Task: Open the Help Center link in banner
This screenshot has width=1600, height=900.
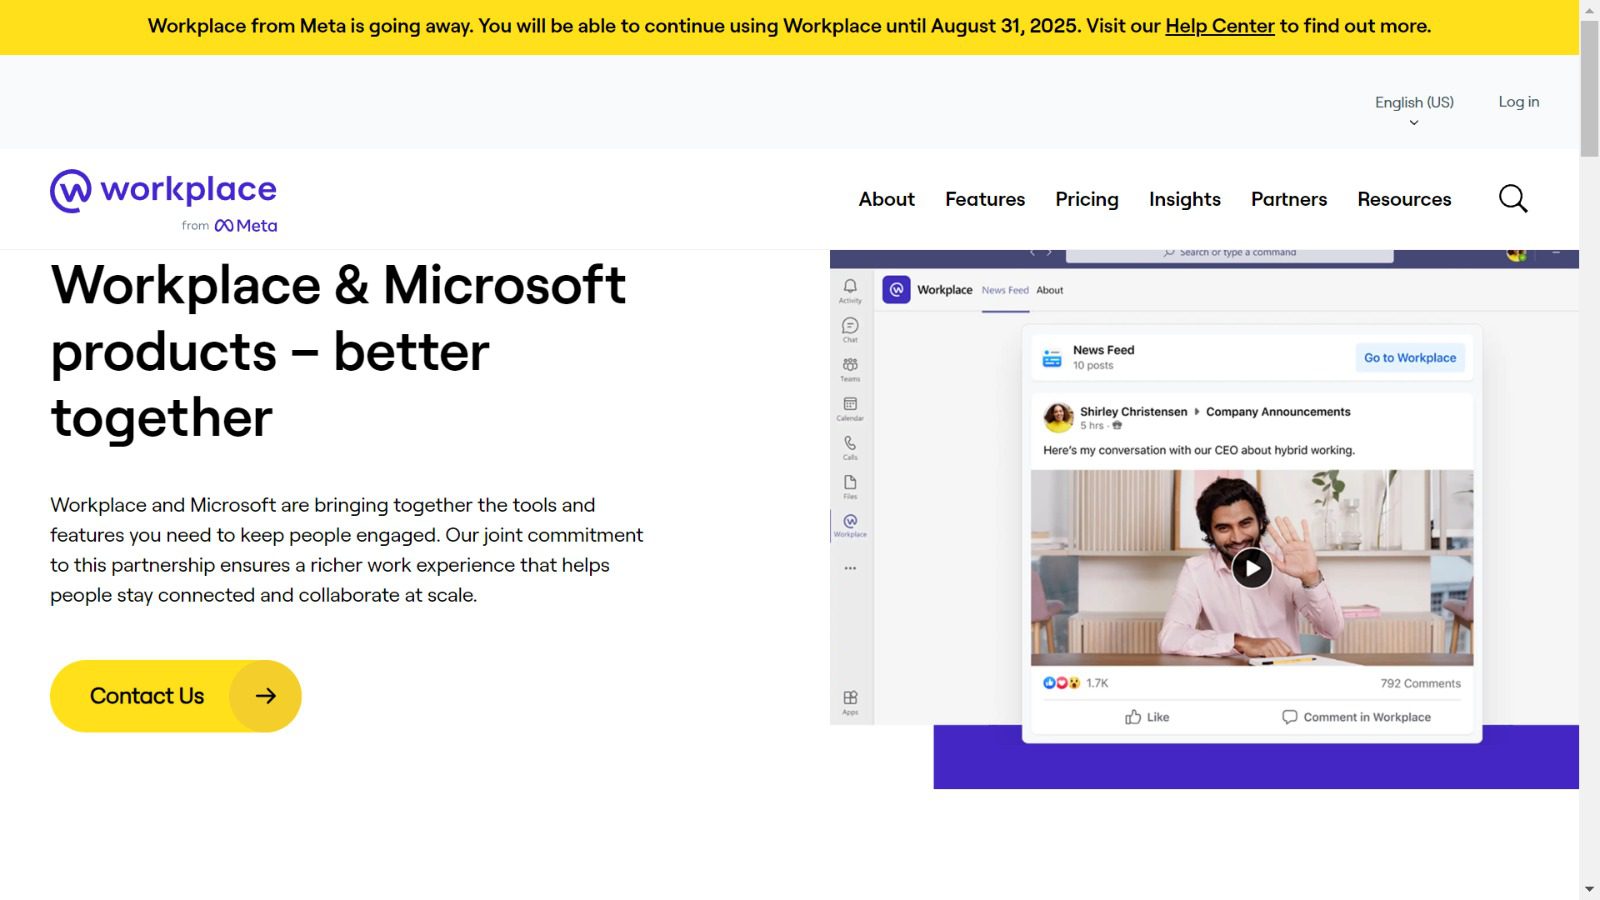Action: coord(1220,26)
